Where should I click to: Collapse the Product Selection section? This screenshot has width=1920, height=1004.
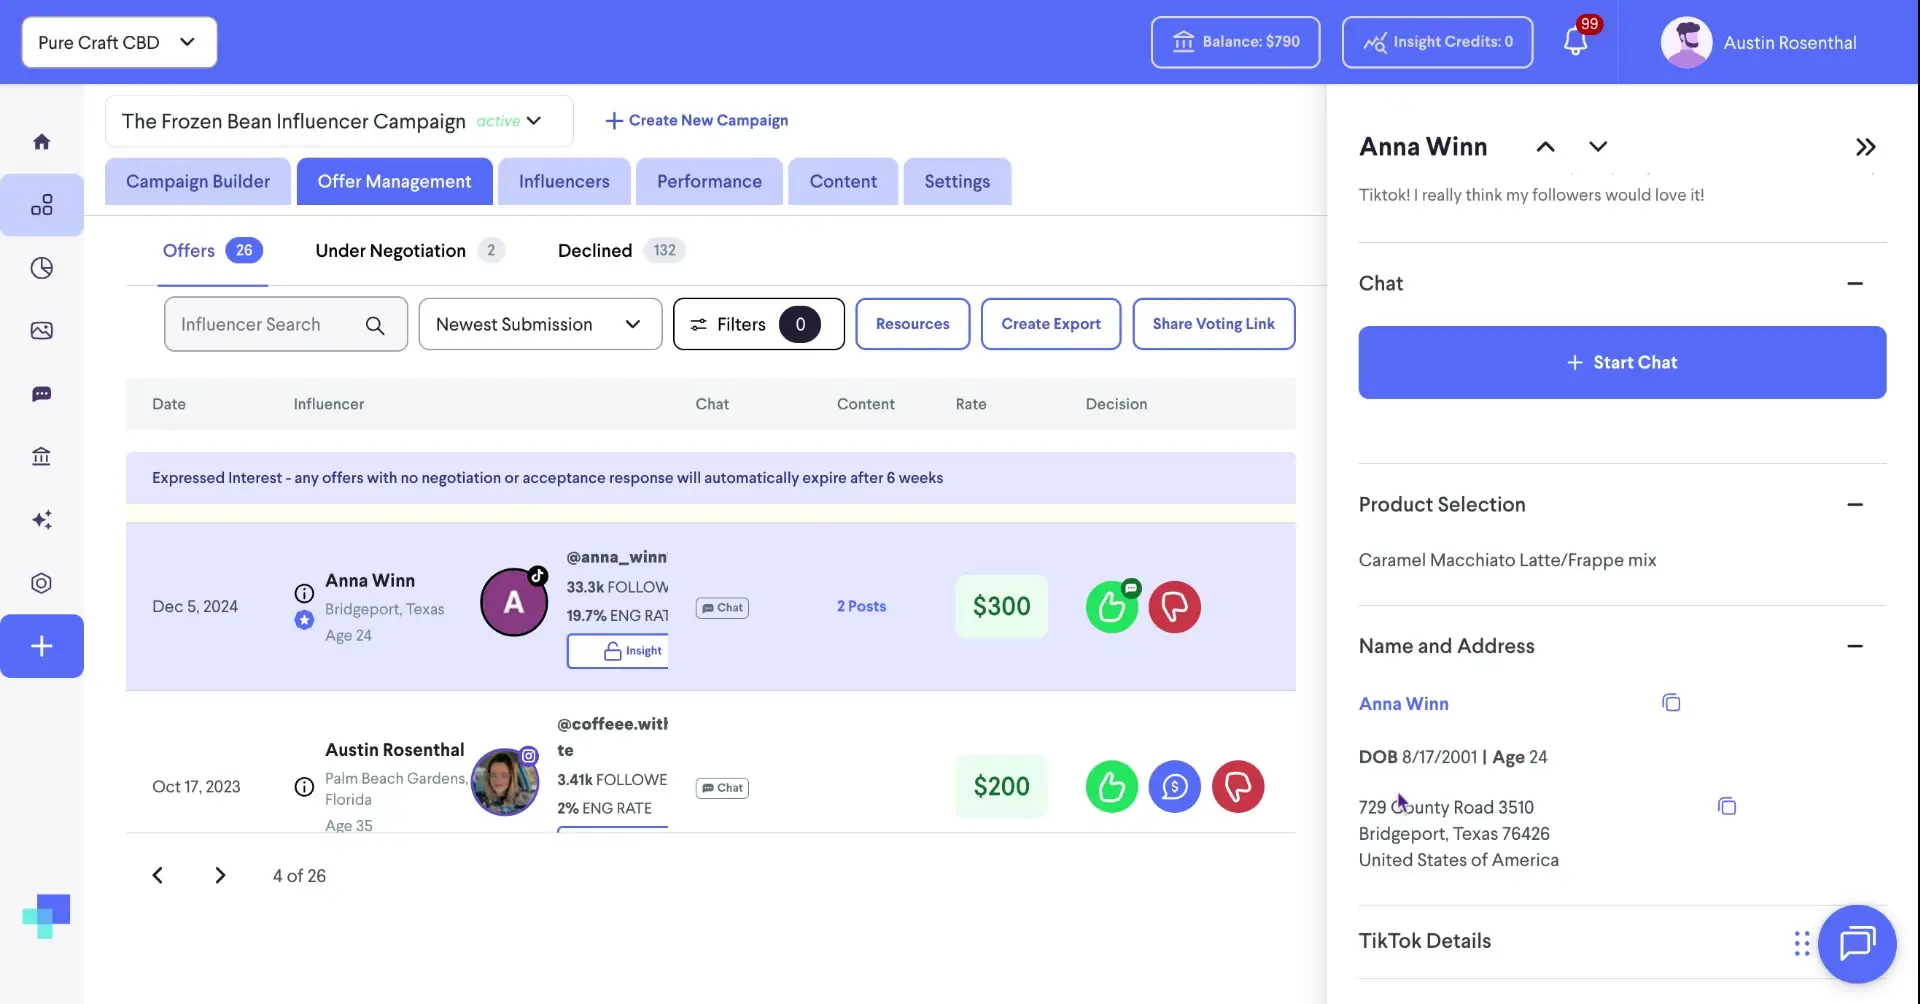pos(1857,505)
